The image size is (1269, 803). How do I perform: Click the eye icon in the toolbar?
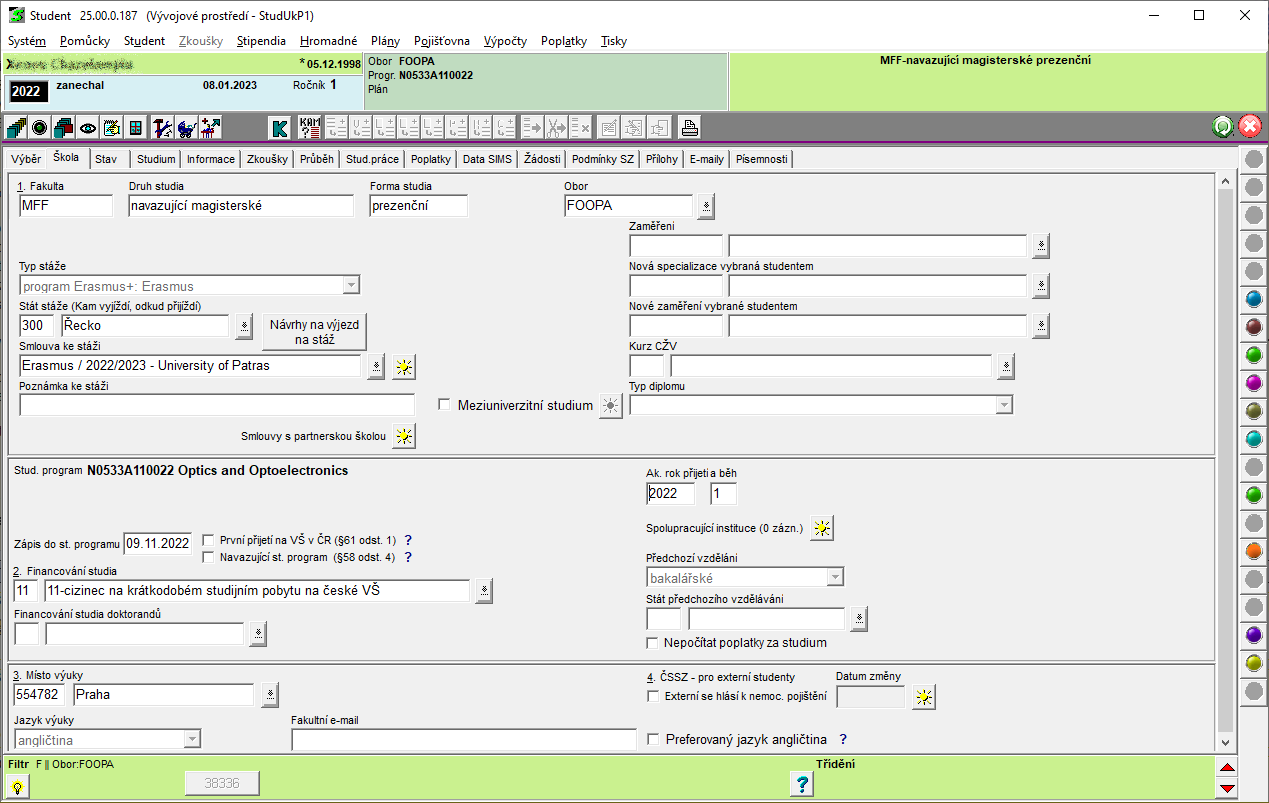click(x=88, y=128)
